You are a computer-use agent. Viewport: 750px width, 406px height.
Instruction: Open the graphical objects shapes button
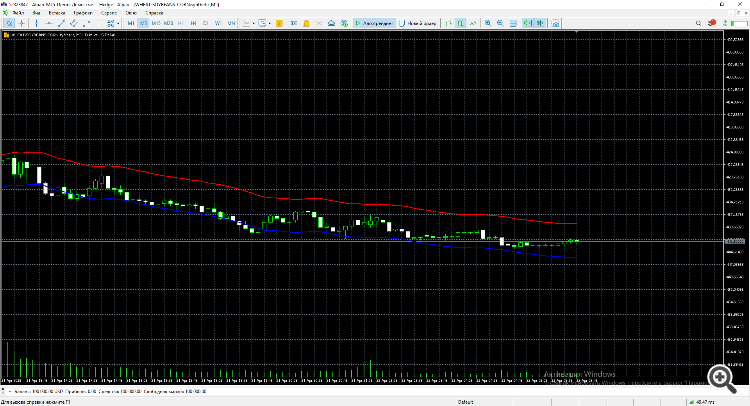(x=110, y=23)
